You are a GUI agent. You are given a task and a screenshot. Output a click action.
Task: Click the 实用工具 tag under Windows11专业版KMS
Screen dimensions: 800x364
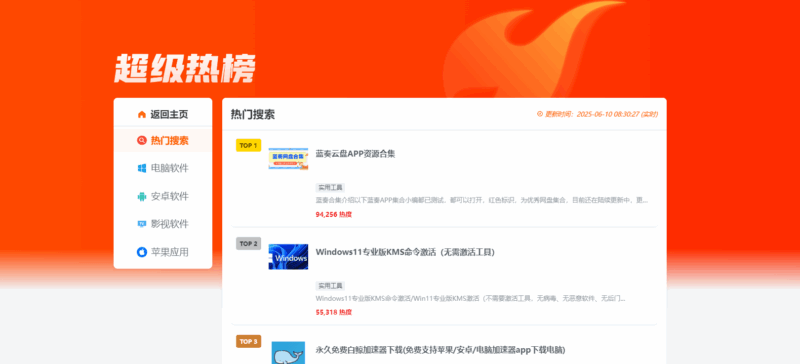click(330, 285)
